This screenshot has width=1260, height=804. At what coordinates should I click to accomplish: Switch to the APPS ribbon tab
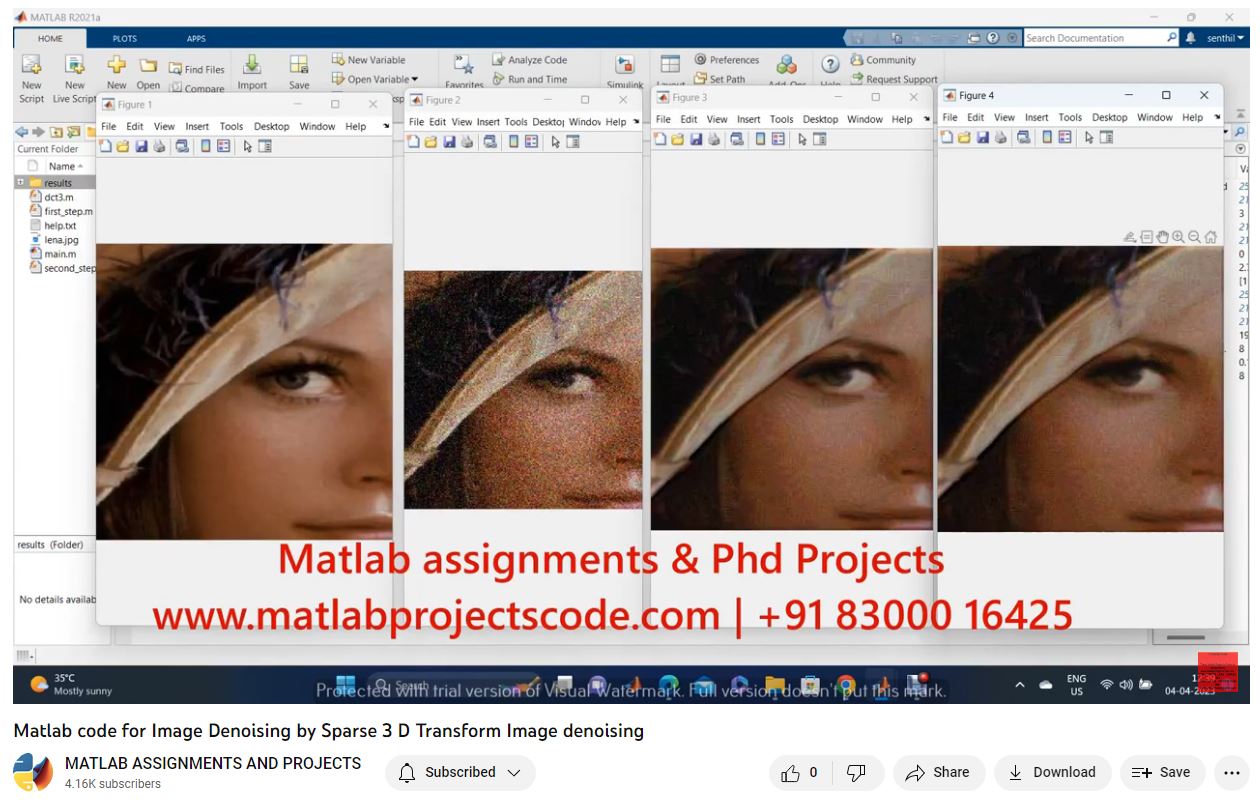pyautogui.click(x=196, y=39)
